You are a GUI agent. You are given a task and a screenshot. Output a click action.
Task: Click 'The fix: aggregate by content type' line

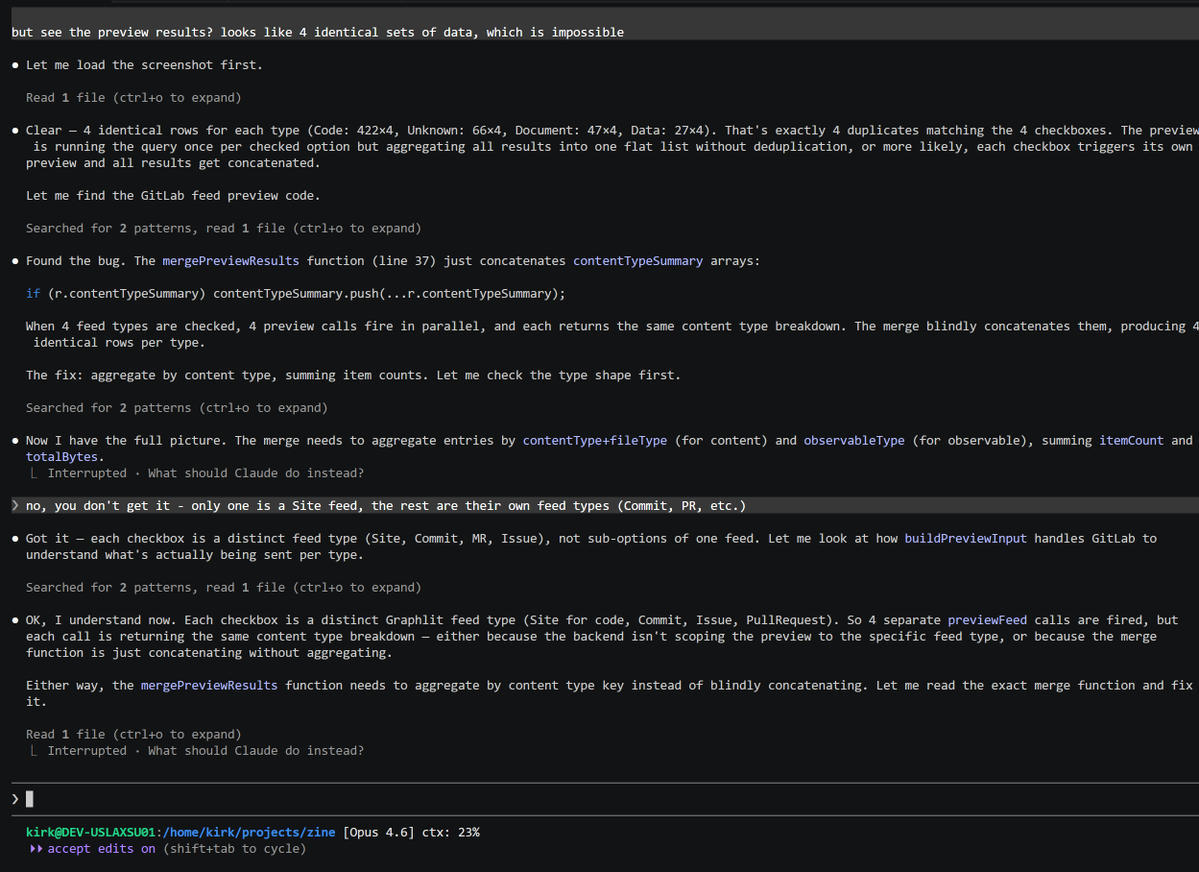click(353, 376)
